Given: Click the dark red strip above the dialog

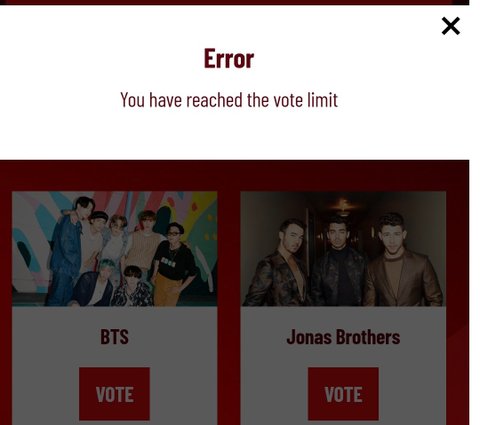Looking at the screenshot, I should coord(234,2).
